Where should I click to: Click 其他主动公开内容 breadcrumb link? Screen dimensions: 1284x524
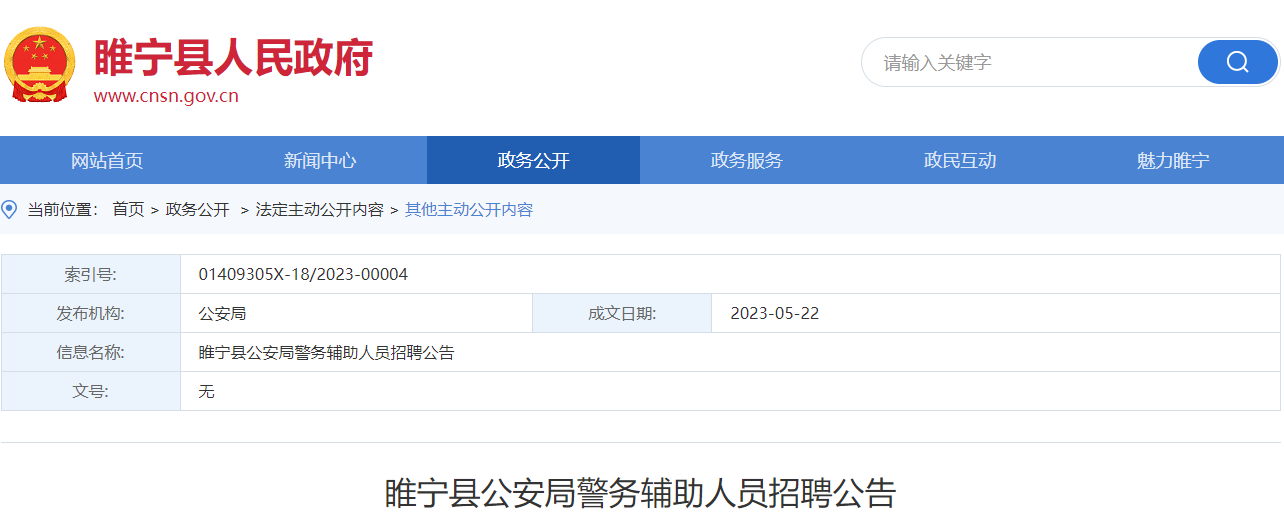click(469, 209)
